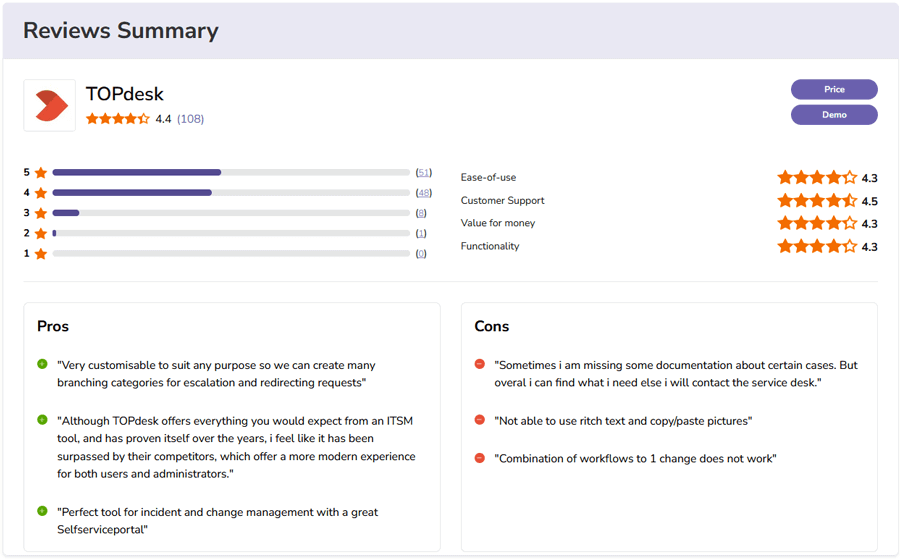Click the star icon beside rating 4
The width and height of the screenshot is (900, 559).
(41, 193)
